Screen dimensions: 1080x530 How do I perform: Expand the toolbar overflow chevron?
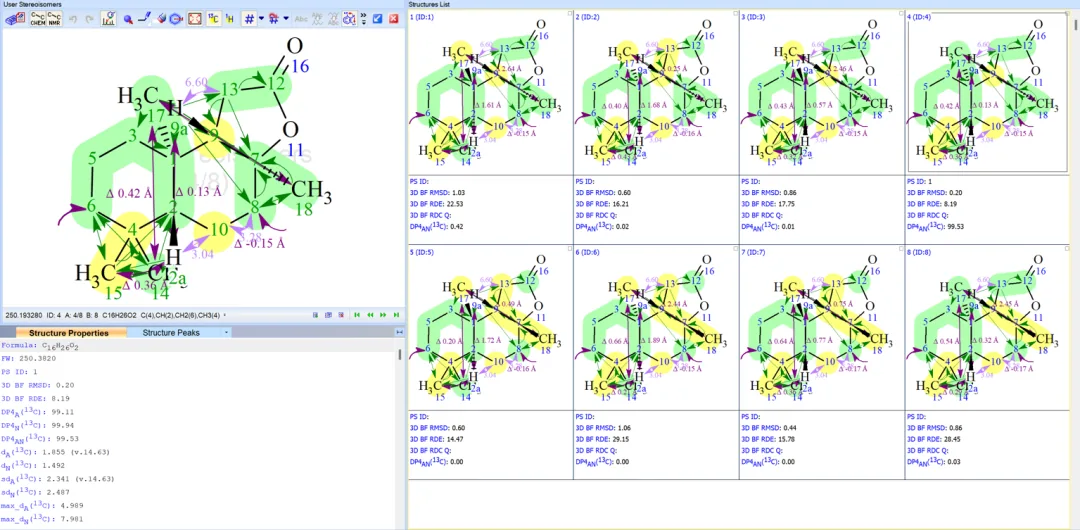[364, 19]
